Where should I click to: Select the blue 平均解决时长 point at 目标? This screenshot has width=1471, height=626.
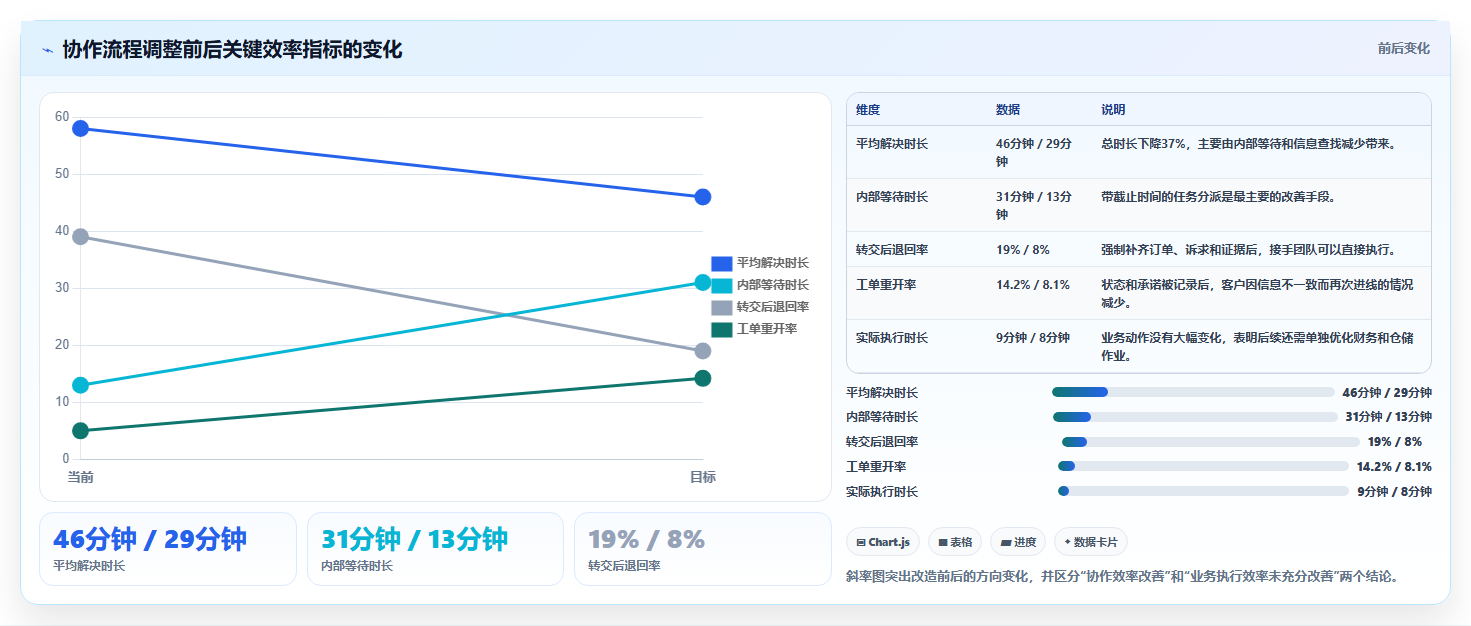(703, 197)
